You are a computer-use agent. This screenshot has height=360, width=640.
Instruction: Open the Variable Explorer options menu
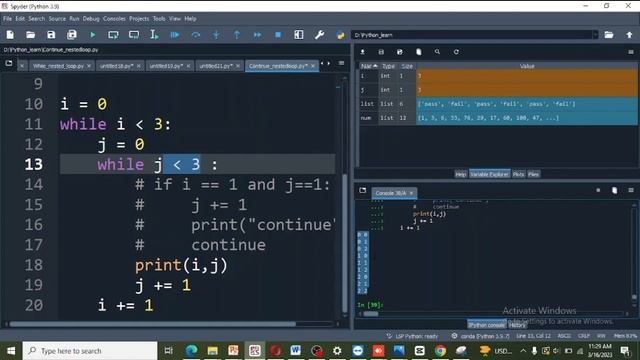(631, 52)
